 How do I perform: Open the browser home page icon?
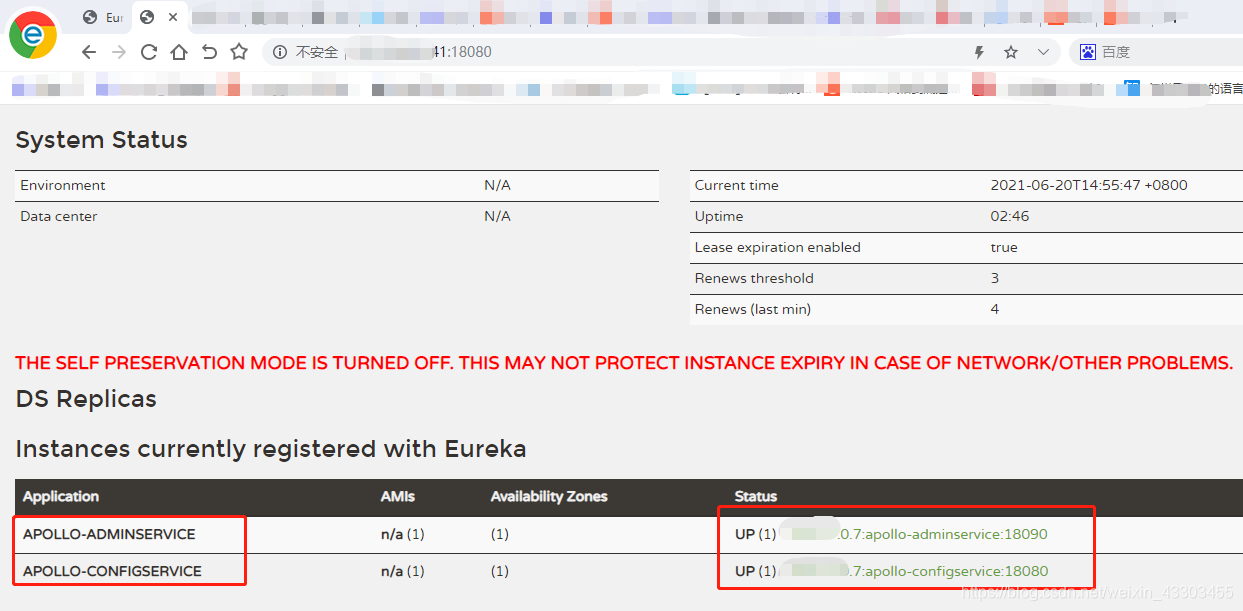[x=179, y=52]
